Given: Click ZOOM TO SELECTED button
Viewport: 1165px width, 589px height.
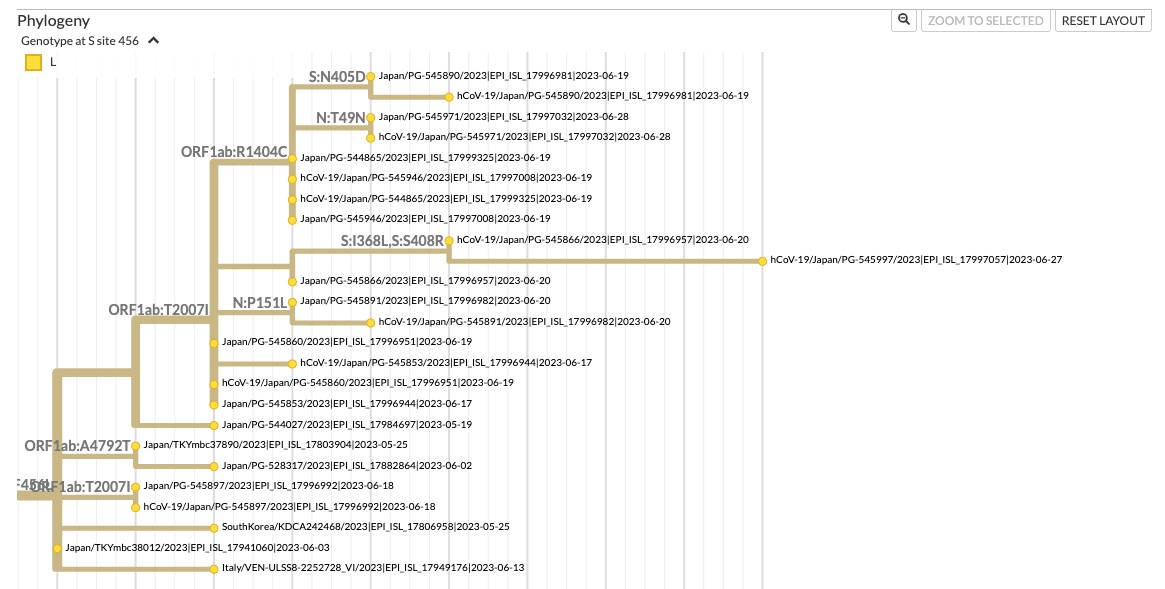Looking at the screenshot, I should point(985,20).
